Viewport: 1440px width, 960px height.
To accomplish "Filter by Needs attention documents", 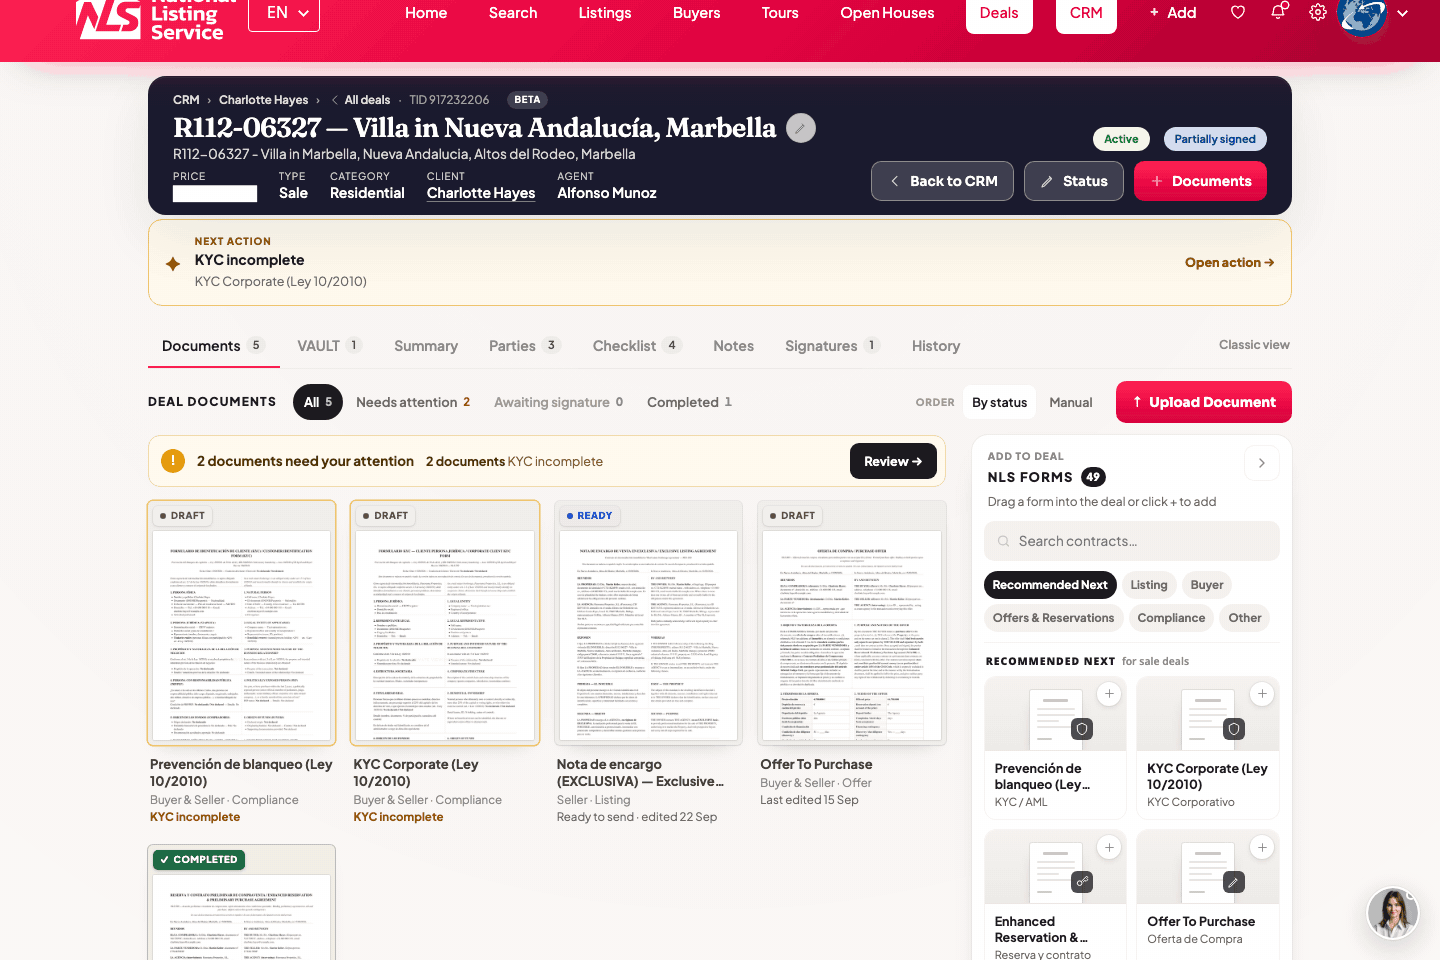I will coord(413,402).
